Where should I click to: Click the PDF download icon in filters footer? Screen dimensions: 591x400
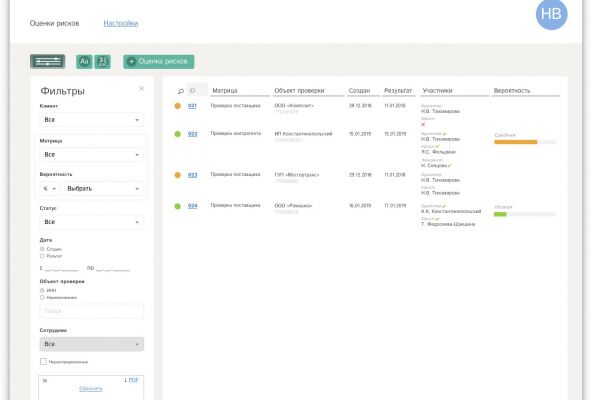tap(131, 380)
